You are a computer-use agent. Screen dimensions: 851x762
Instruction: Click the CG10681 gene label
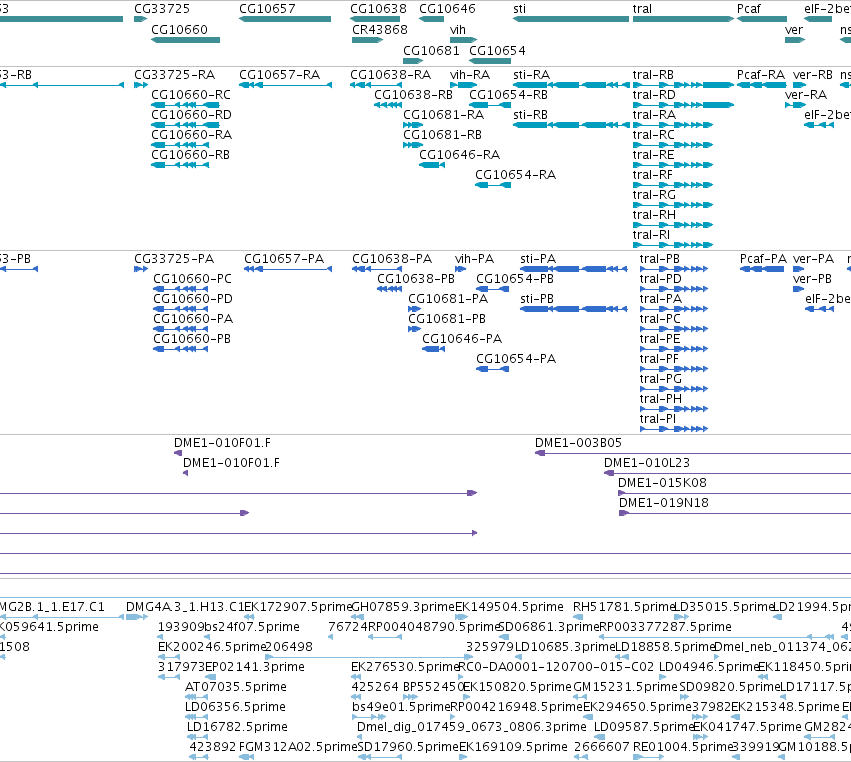point(431,50)
